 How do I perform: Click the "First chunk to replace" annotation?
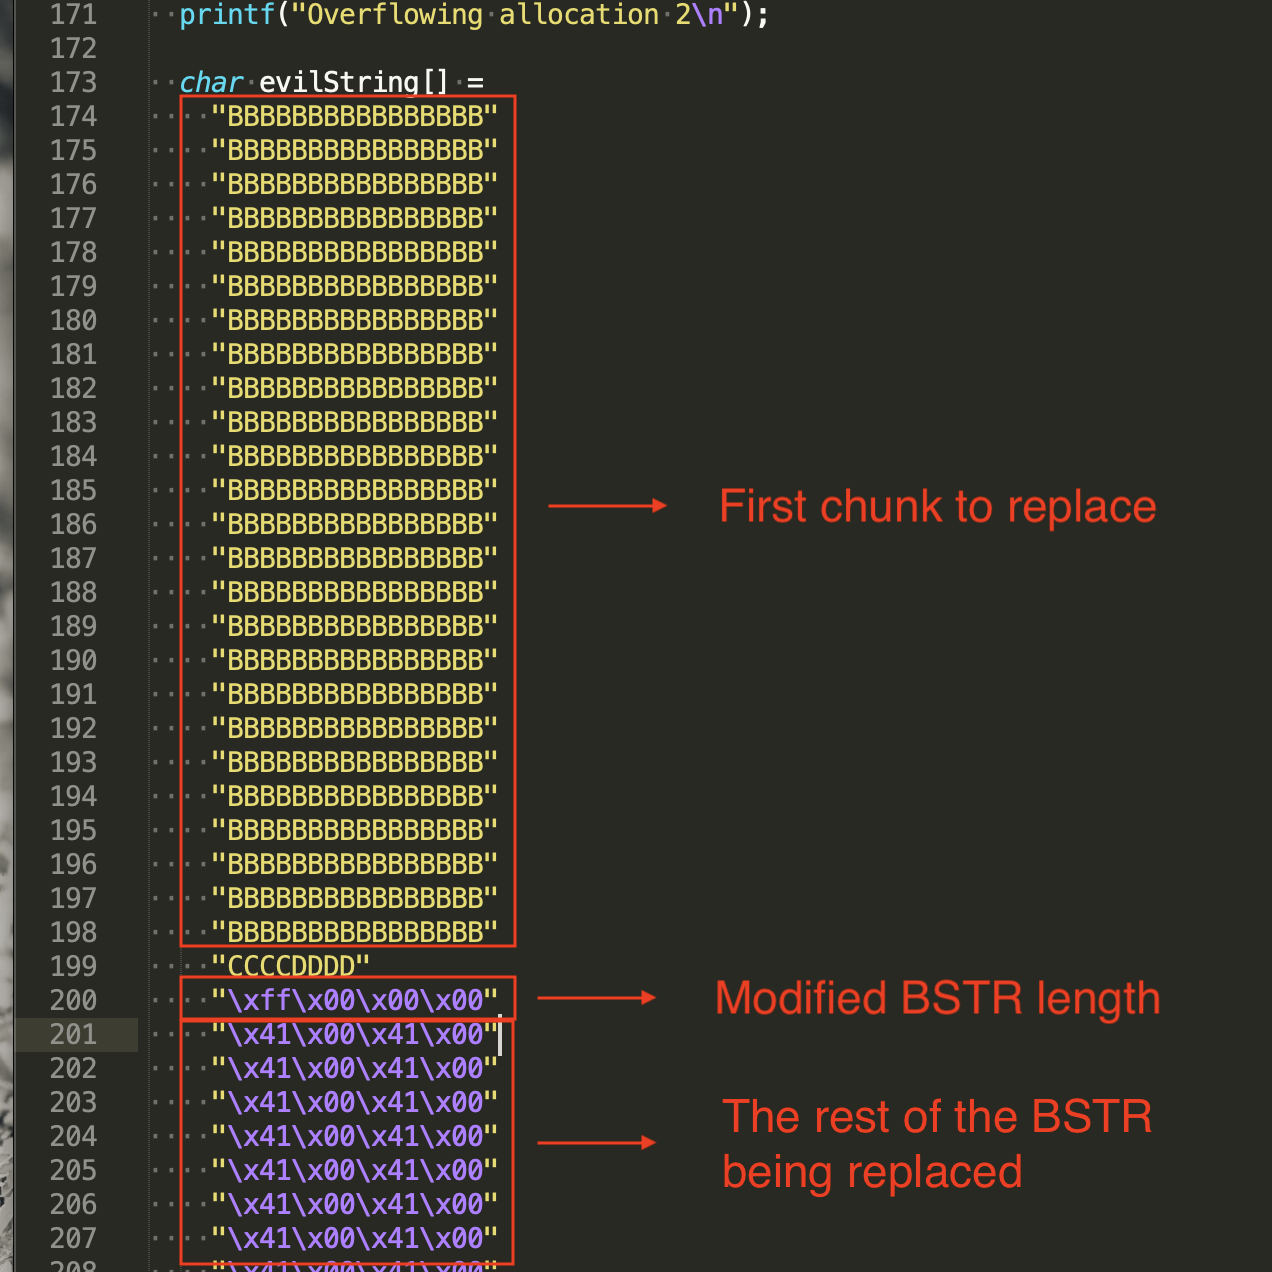click(937, 506)
